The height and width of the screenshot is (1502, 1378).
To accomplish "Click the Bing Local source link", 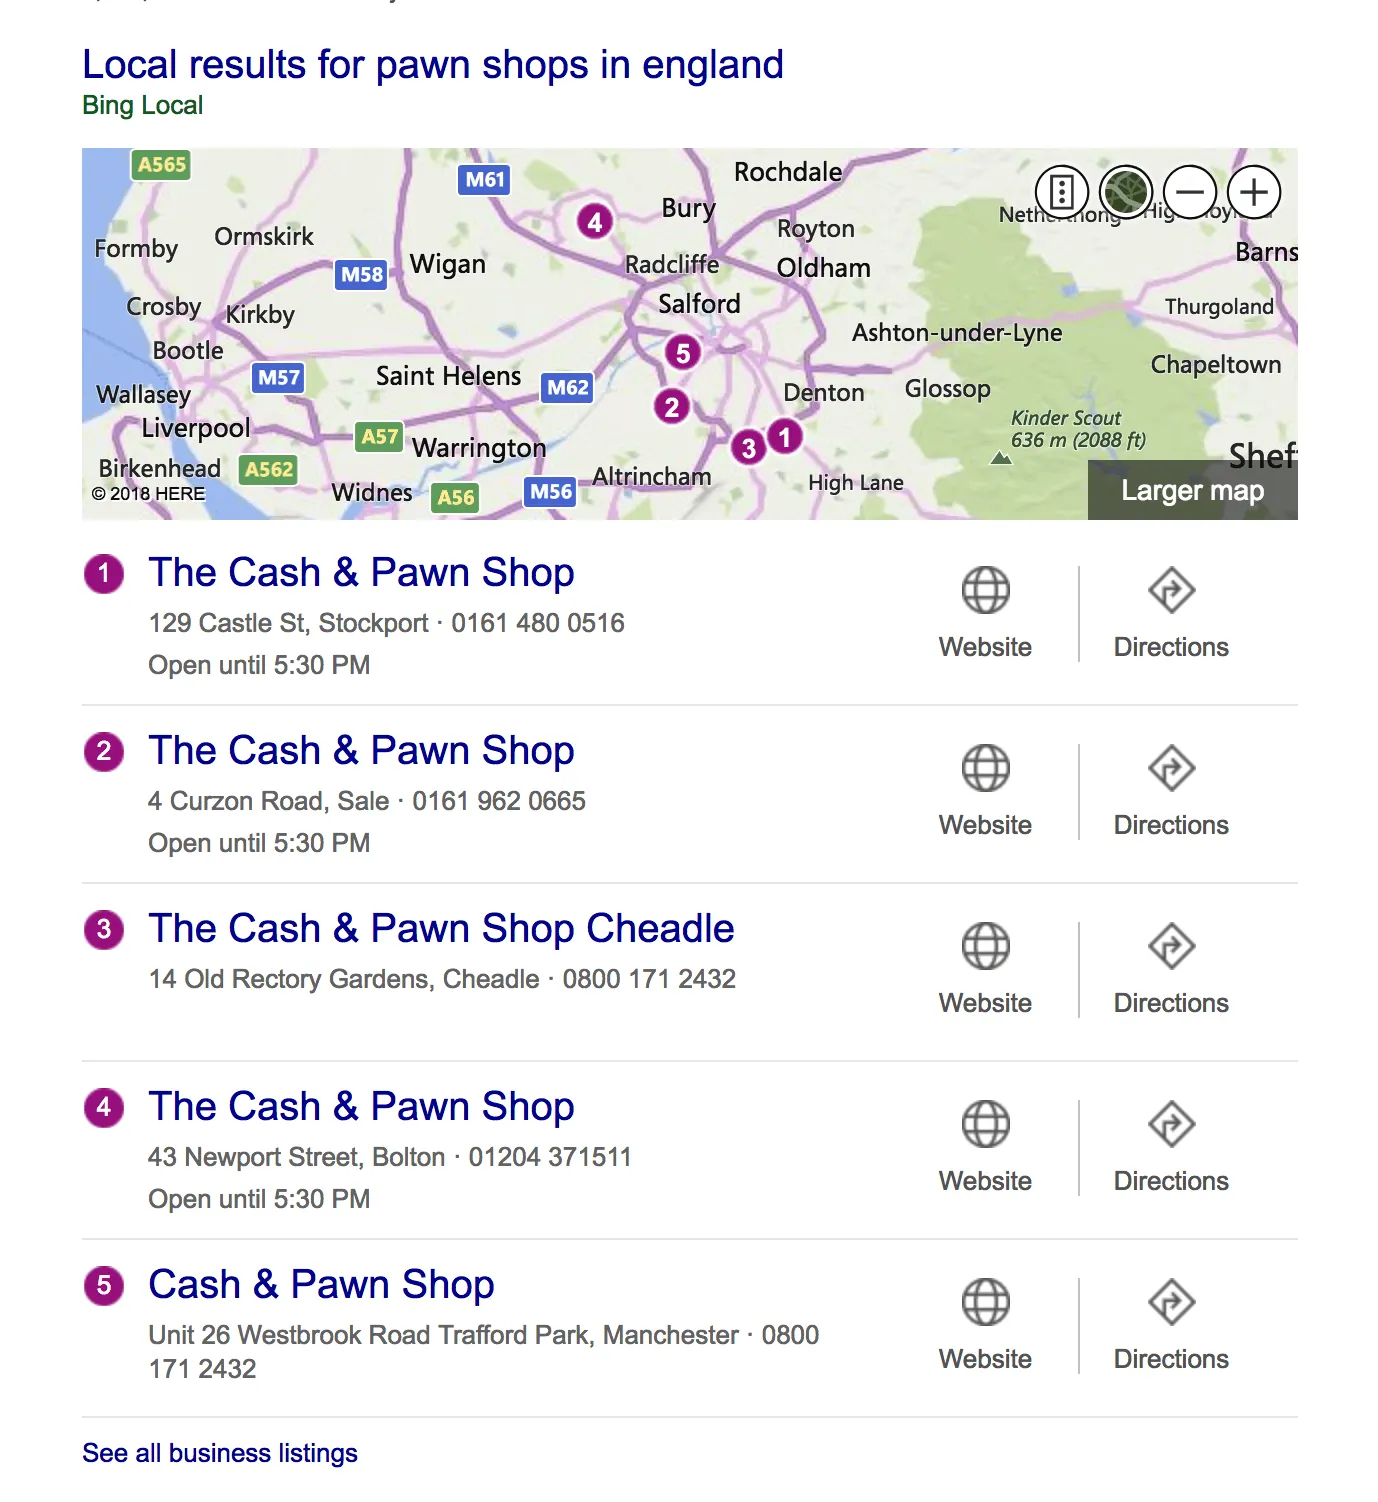I will tap(142, 105).
